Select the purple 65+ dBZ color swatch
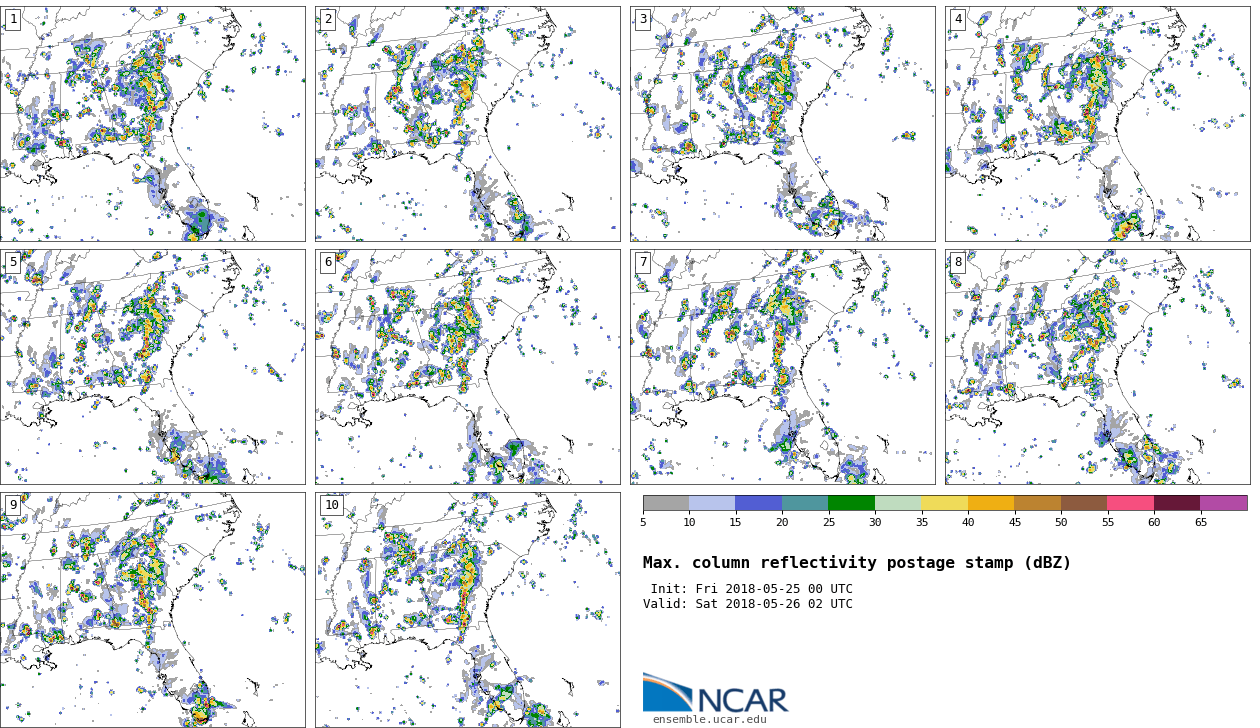Screen dimensions: 1260x728 1223,503
